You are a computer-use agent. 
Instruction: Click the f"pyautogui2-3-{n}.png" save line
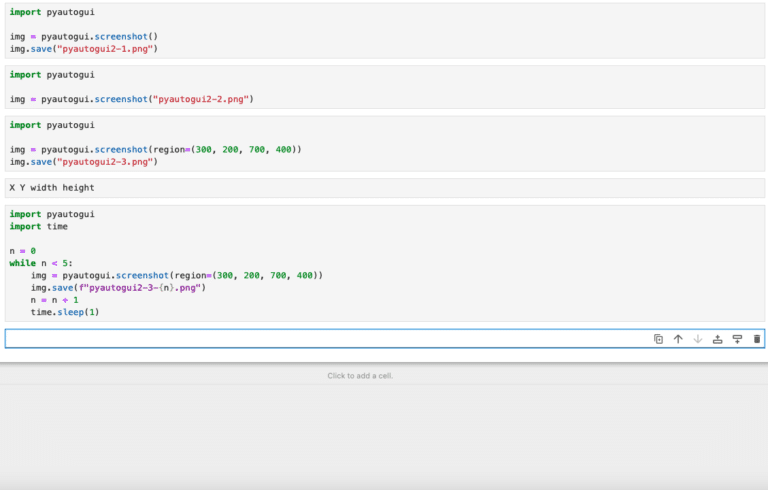(118, 287)
